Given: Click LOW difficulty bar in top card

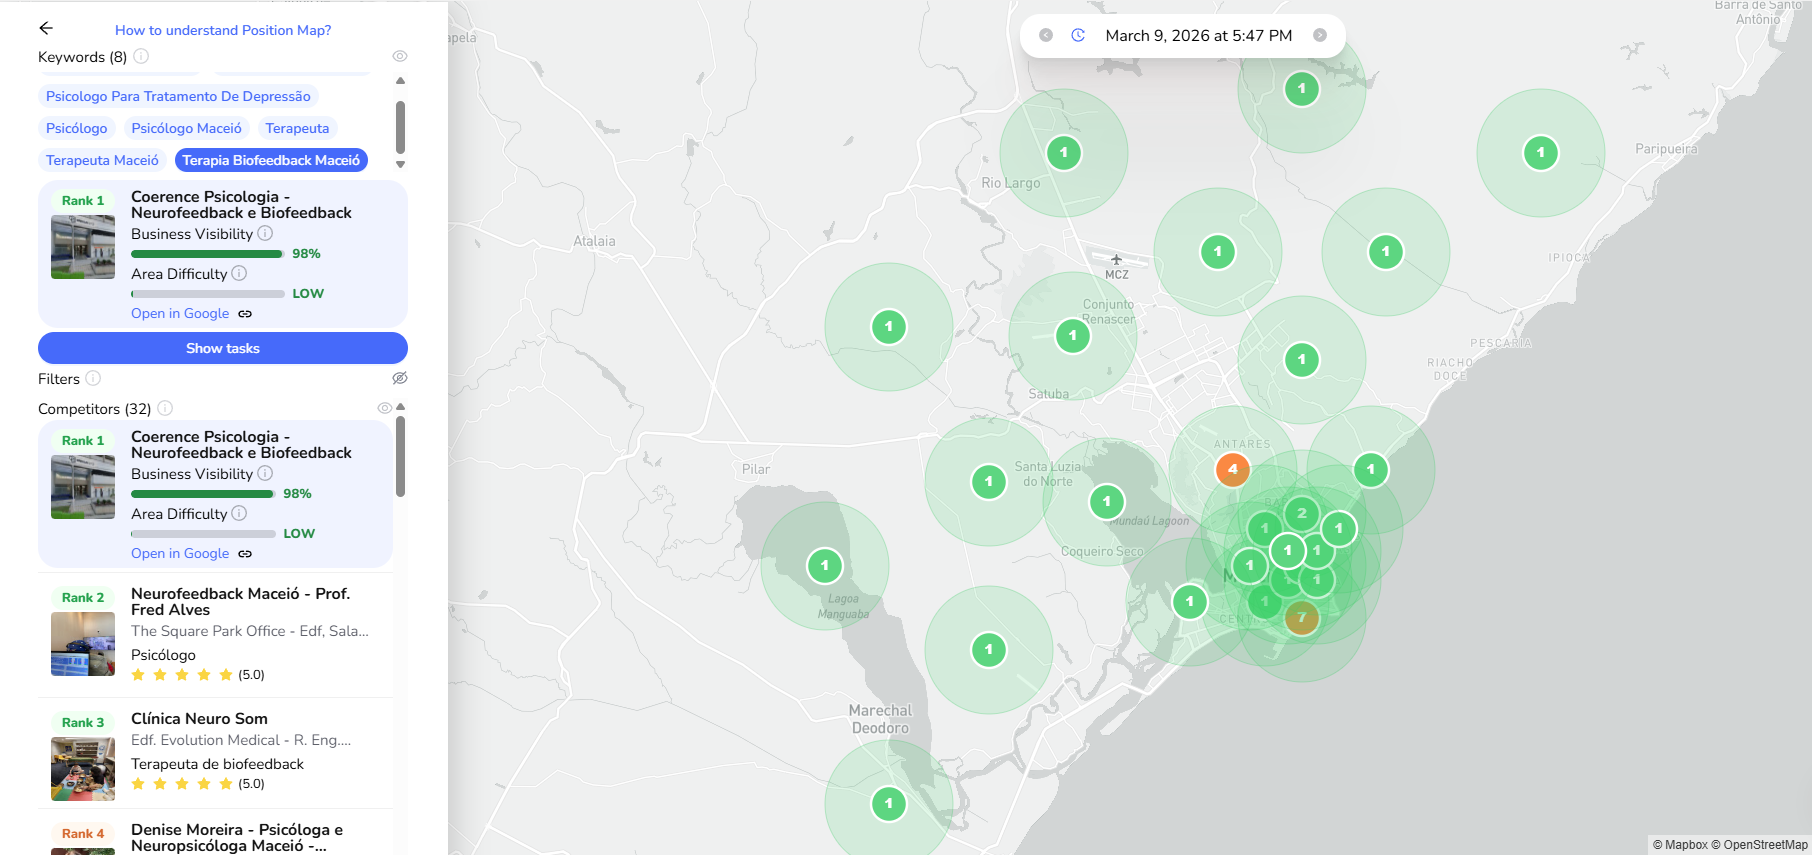Looking at the screenshot, I should point(207,294).
